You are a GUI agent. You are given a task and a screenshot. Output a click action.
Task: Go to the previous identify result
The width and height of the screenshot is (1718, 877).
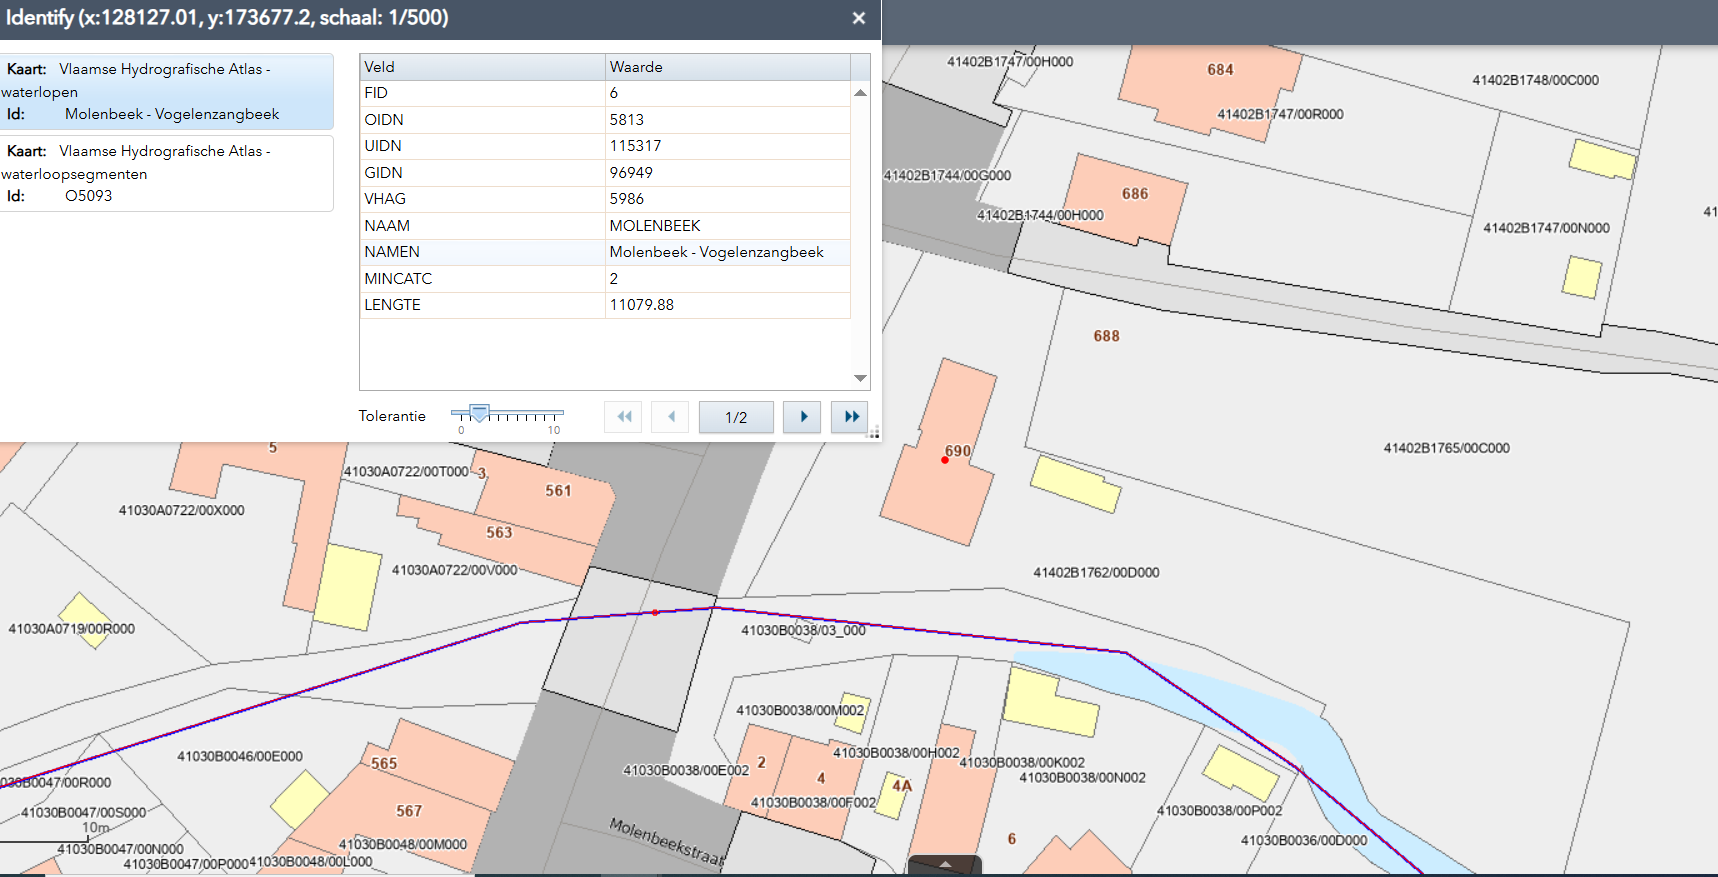[670, 417]
